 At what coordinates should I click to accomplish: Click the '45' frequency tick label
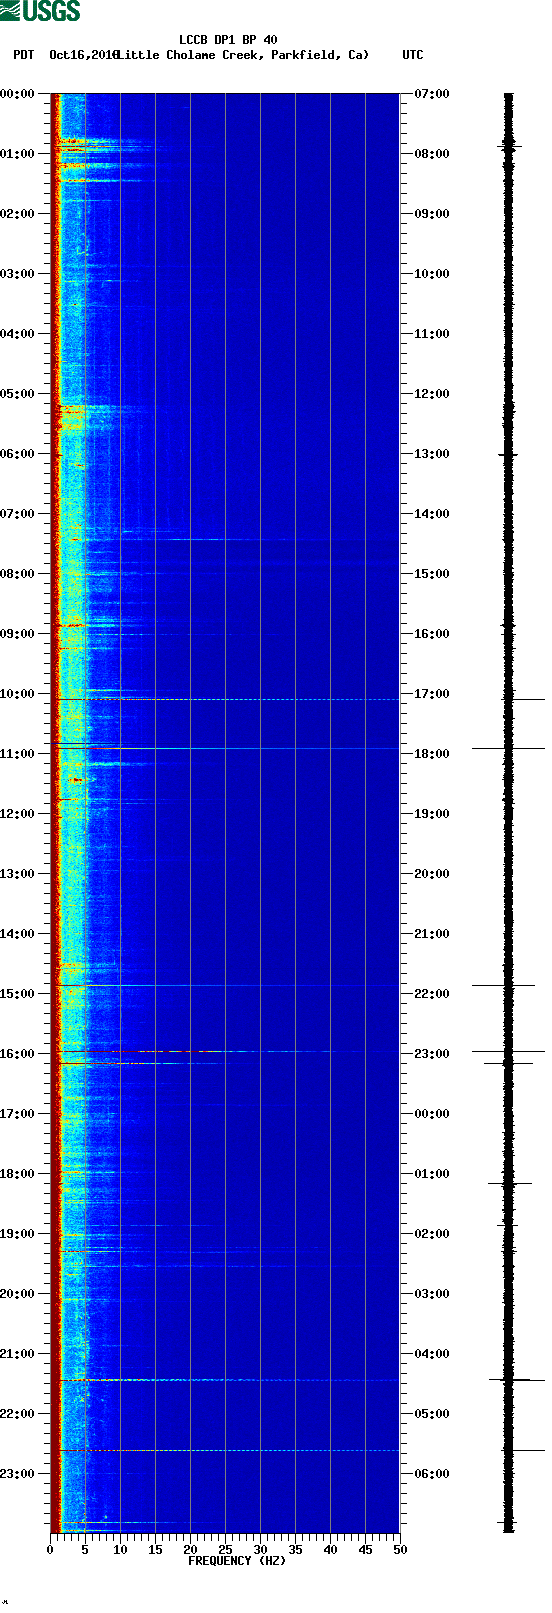coord(365,1550)
